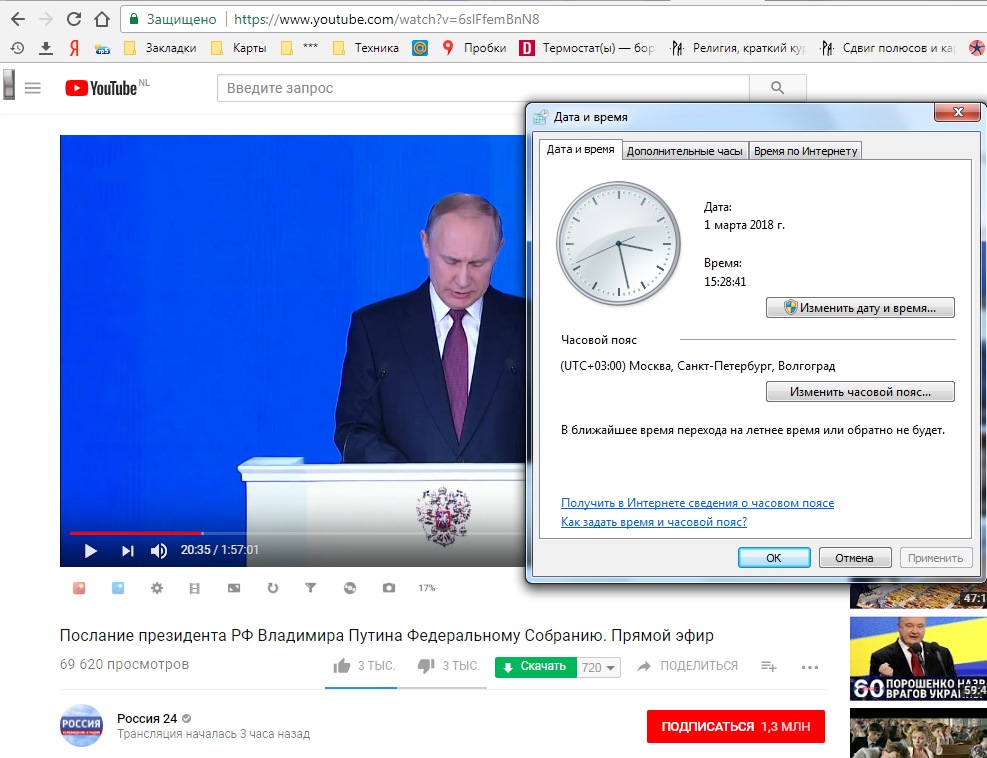Open browser history bookmark icon

coord(17,48)
